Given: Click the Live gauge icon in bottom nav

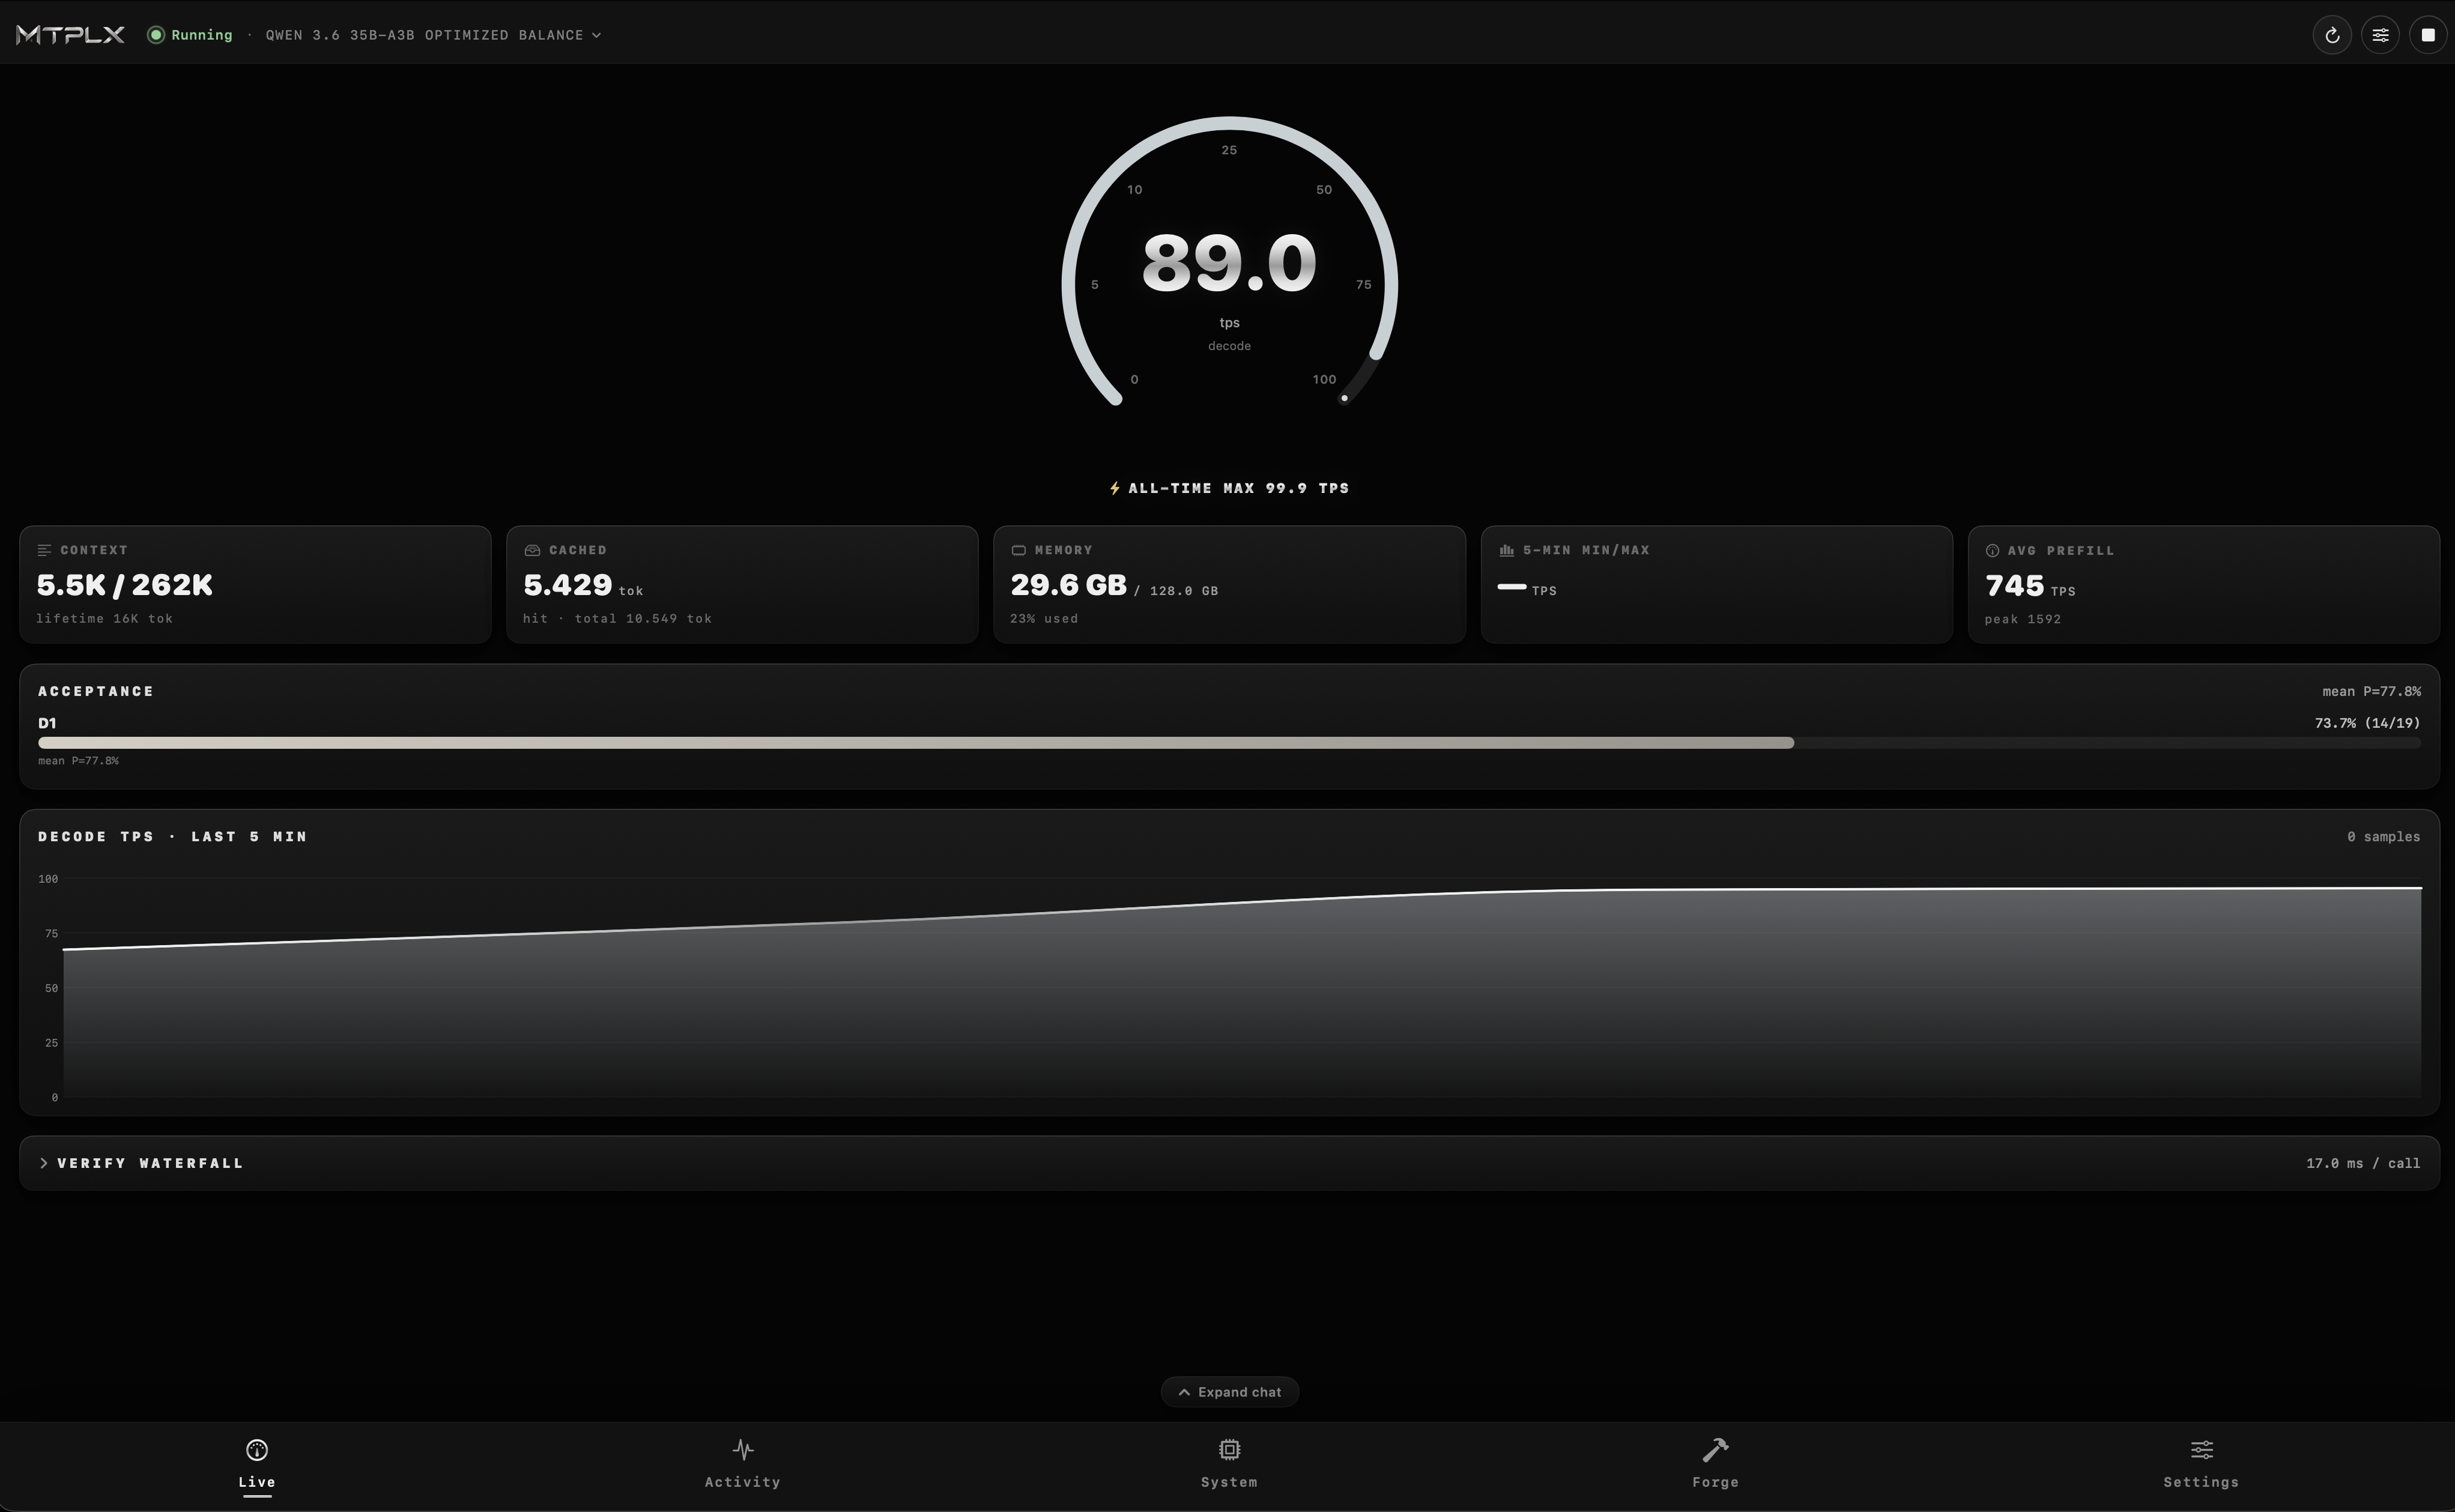Looking at the screenshot, I should [257, 1450].
